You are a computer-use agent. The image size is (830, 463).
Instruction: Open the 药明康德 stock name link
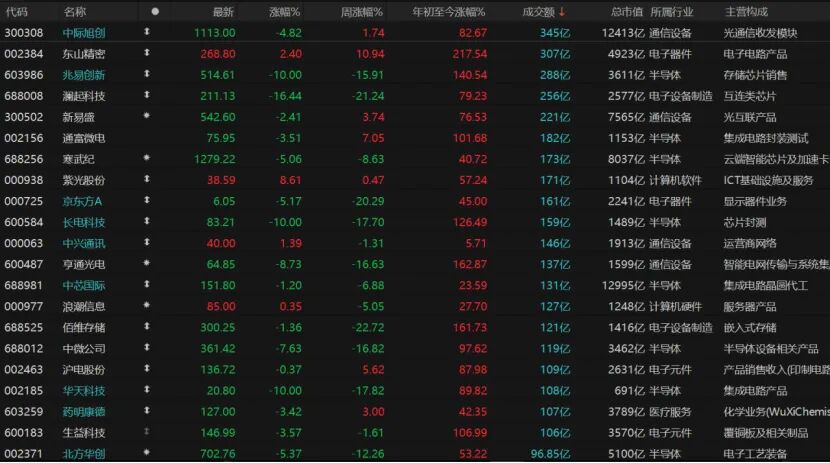[84, 412]
